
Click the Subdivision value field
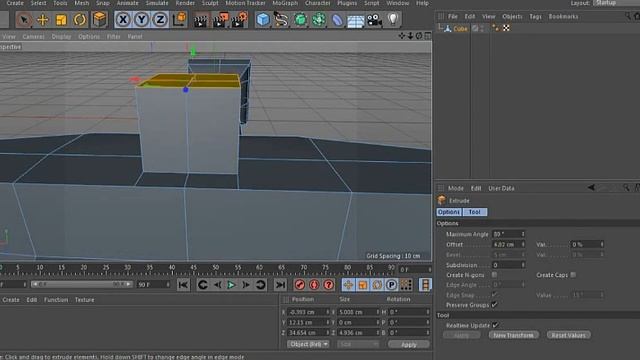click(508, 265)
